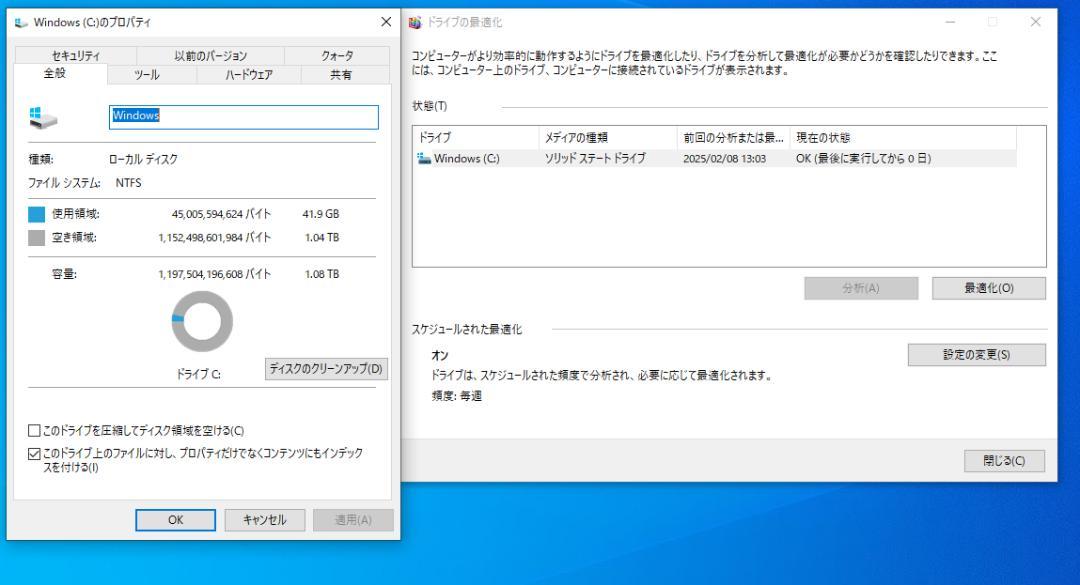
Task: Open the ツール tab
Action: [147, 74]
